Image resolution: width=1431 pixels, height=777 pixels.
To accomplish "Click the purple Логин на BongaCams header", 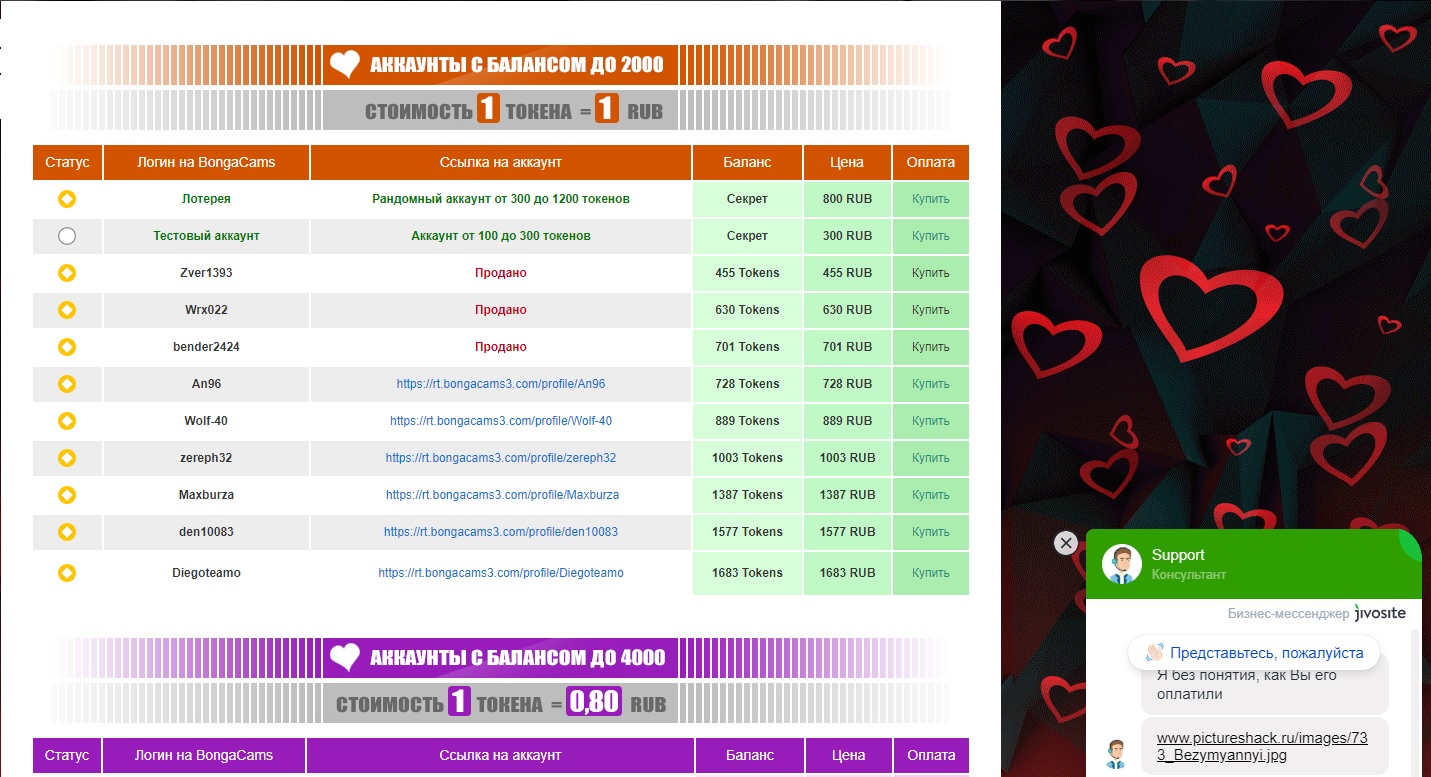I will 204,755.
